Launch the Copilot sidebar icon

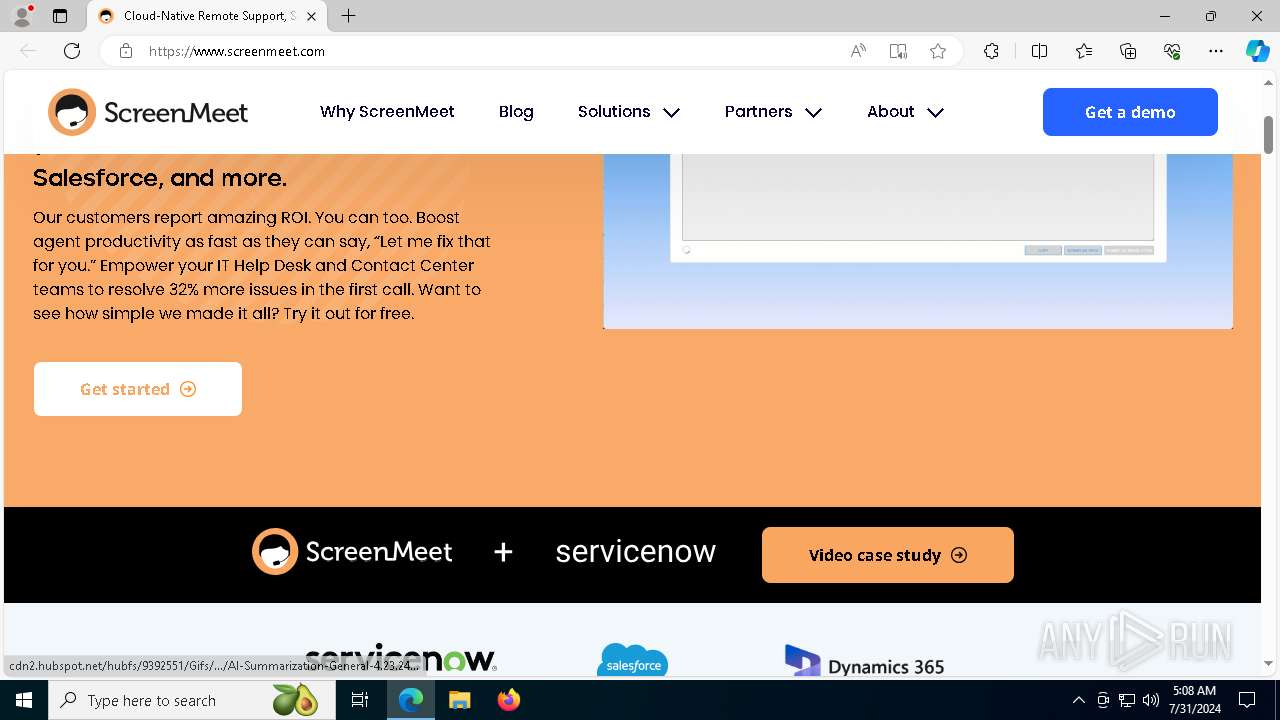(x=1257, y=51)
